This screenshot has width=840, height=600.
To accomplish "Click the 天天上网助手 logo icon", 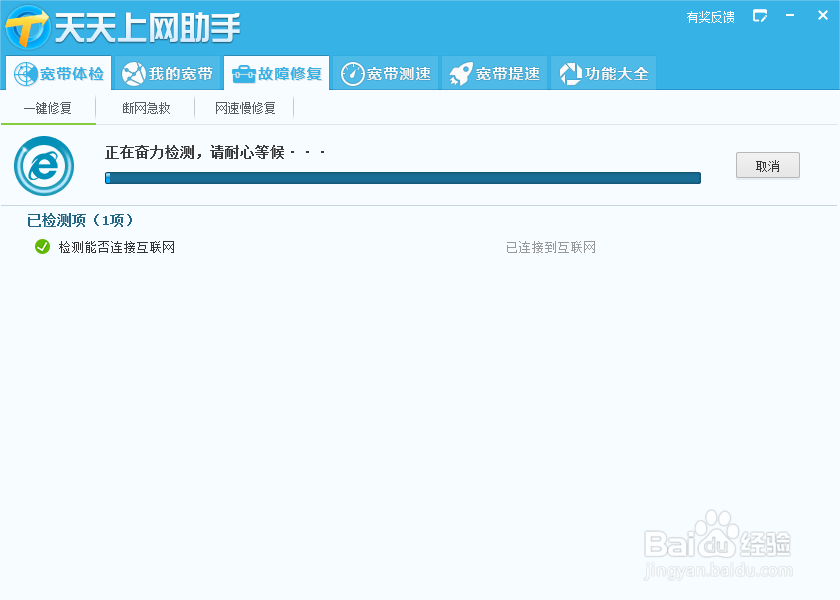I will (28, 27).
